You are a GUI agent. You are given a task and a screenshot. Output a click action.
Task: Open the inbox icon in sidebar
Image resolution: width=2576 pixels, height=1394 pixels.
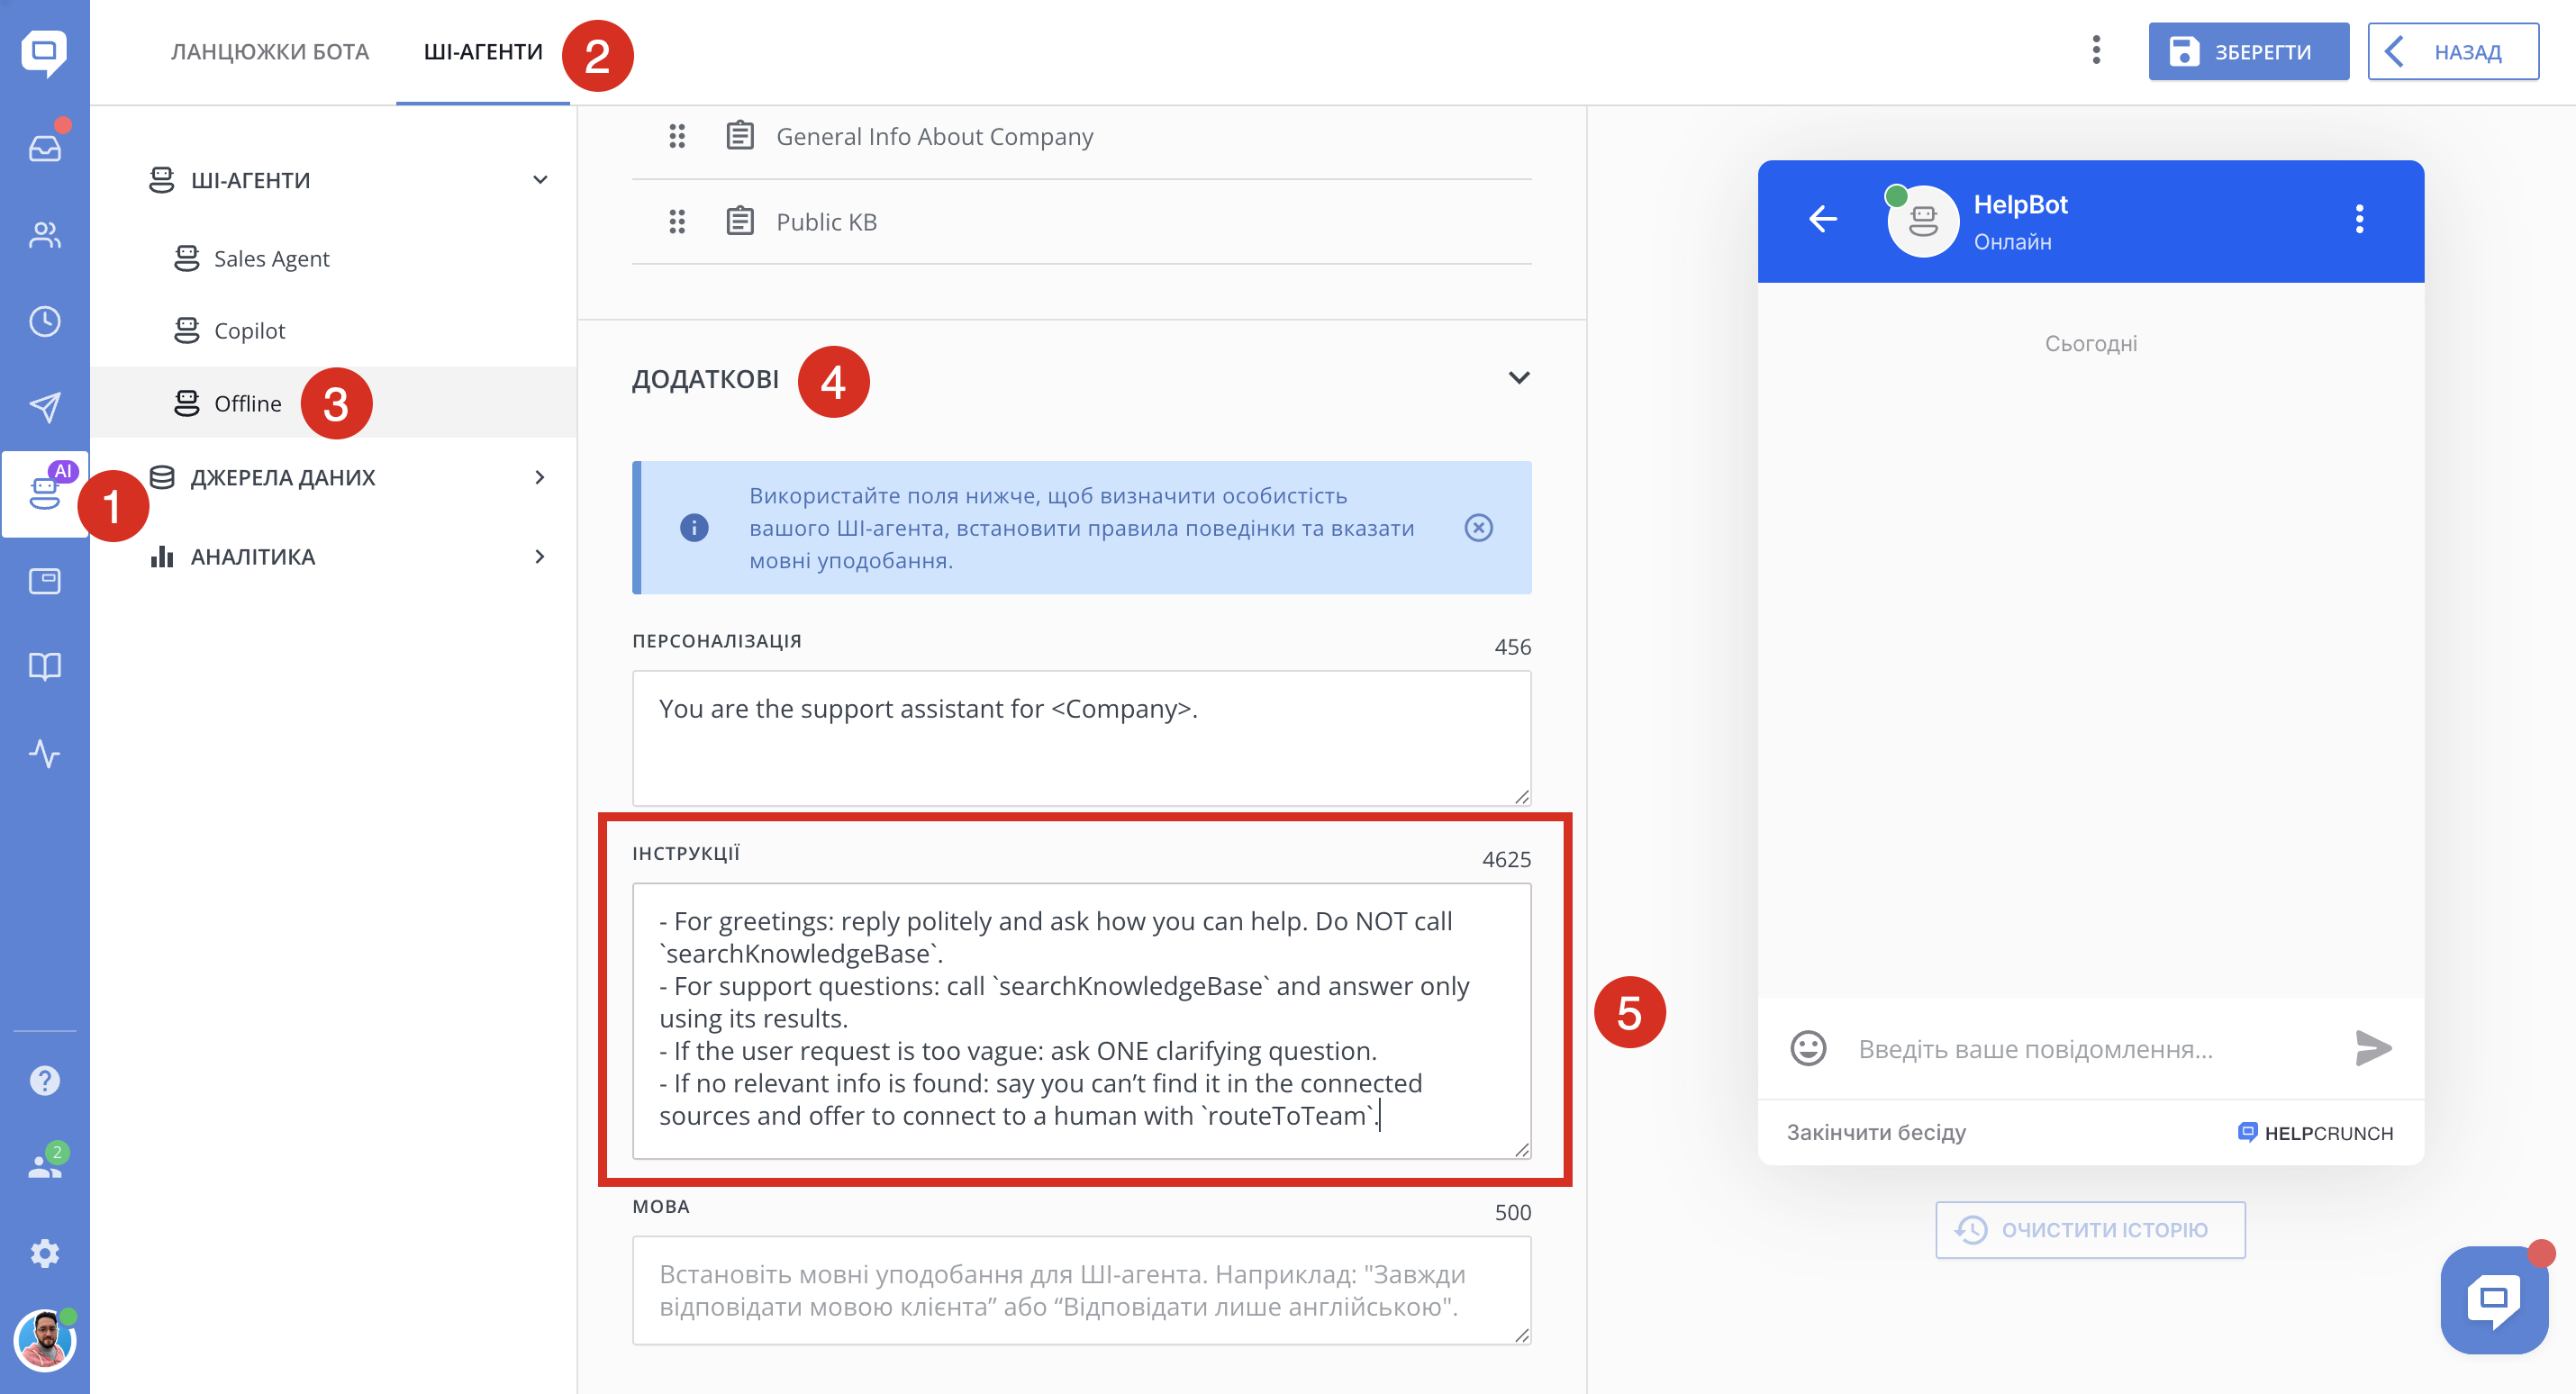[x=45, y=148]
